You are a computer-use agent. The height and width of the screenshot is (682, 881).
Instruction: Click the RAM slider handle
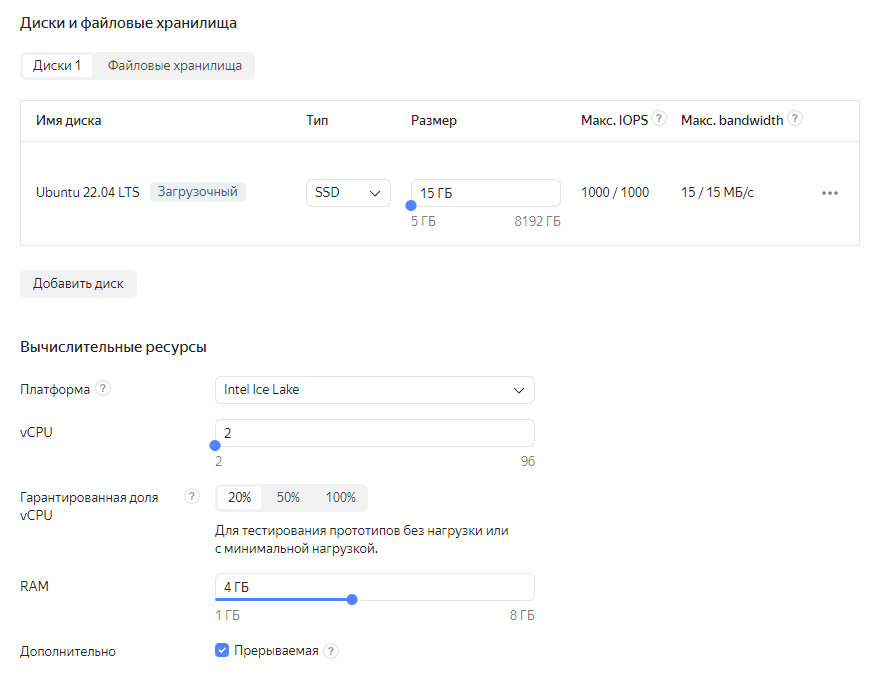pos(352,600)
